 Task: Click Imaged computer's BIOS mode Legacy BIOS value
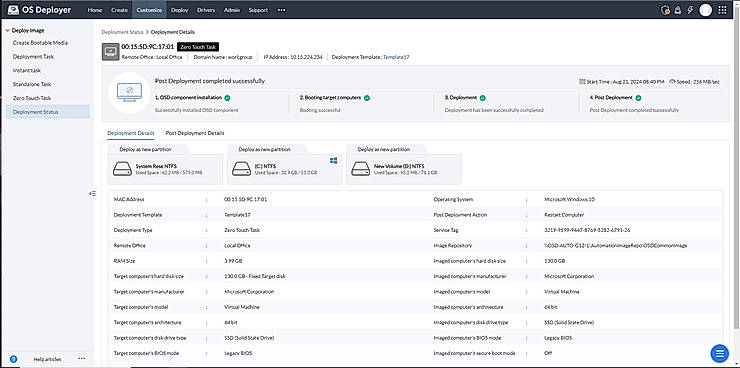pos(558,338)
